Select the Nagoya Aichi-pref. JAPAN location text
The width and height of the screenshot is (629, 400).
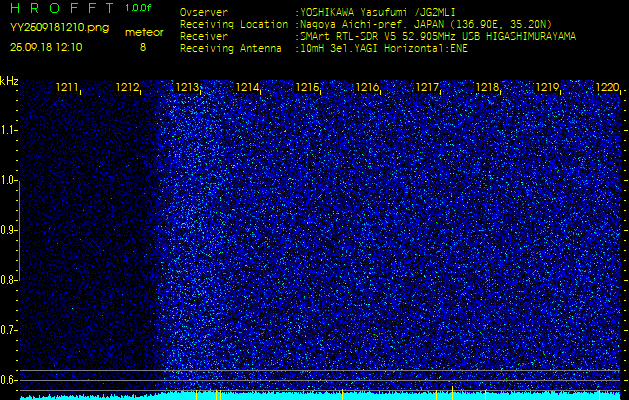click(x=424, y=24)
